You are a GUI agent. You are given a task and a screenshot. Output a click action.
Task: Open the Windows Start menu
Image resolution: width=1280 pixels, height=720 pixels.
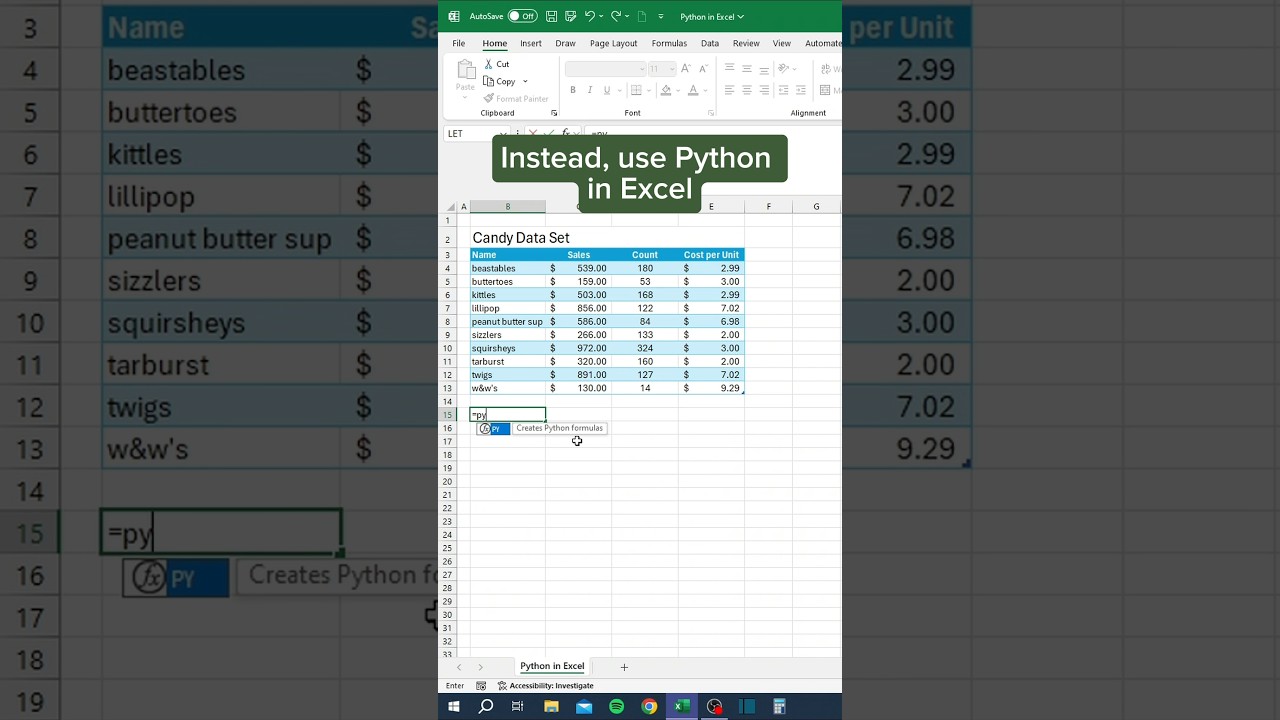[454, 706]
